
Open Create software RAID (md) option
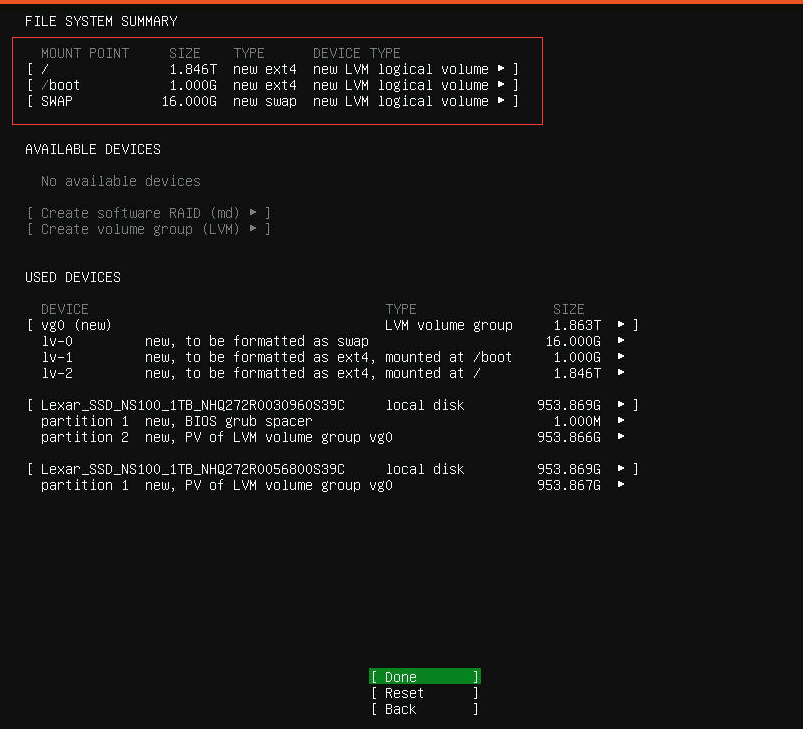[148, 213]
